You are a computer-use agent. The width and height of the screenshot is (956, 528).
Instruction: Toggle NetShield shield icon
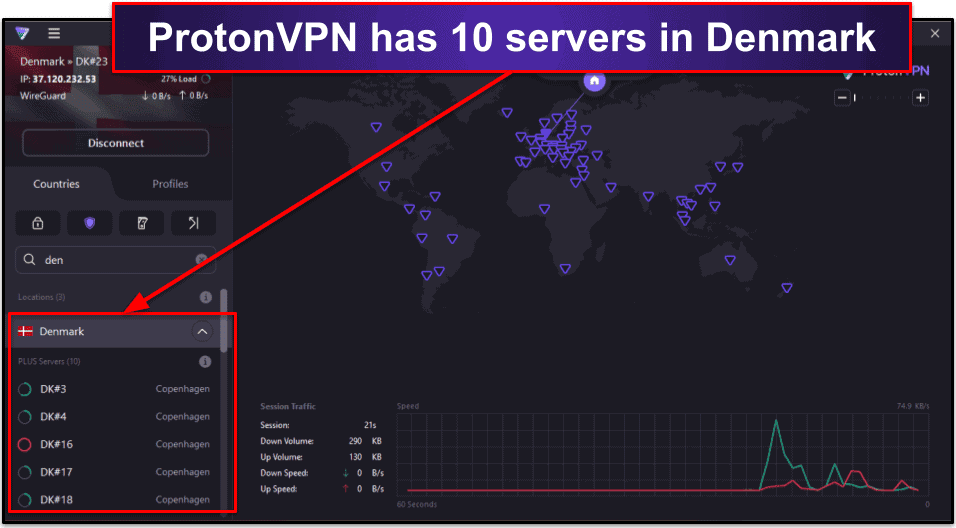90,224
